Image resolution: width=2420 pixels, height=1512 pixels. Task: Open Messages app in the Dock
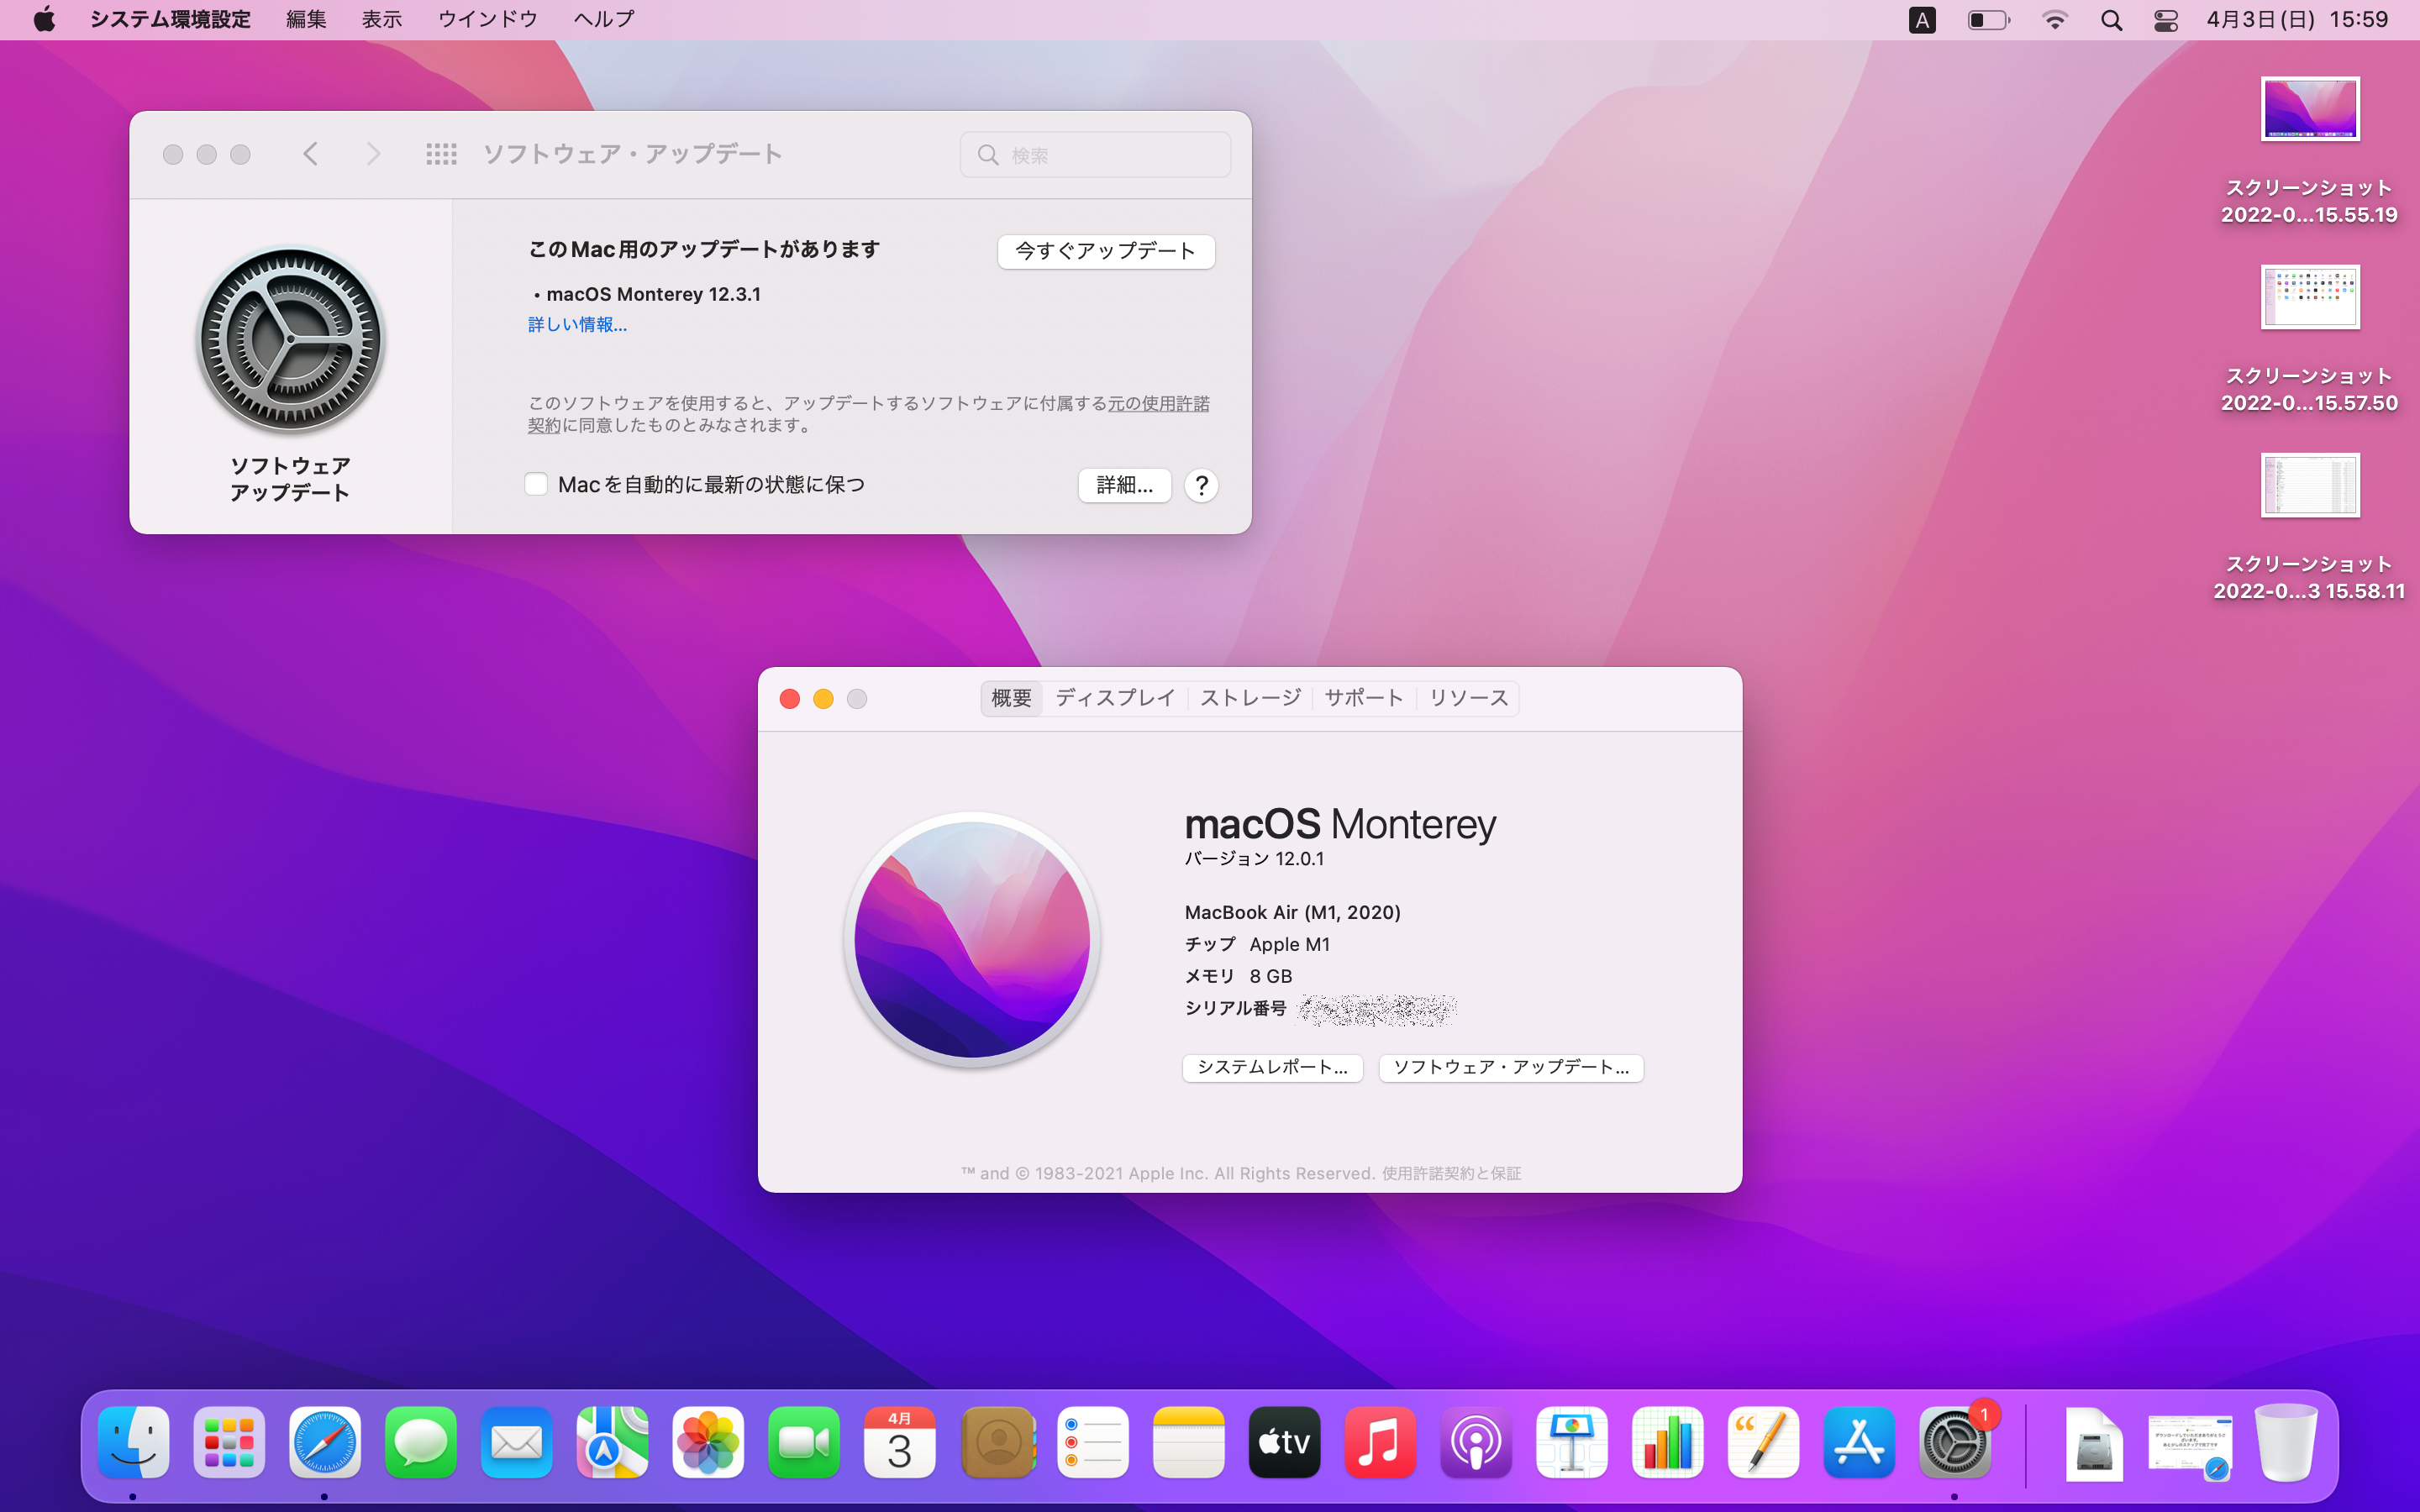pos(421,1442)
